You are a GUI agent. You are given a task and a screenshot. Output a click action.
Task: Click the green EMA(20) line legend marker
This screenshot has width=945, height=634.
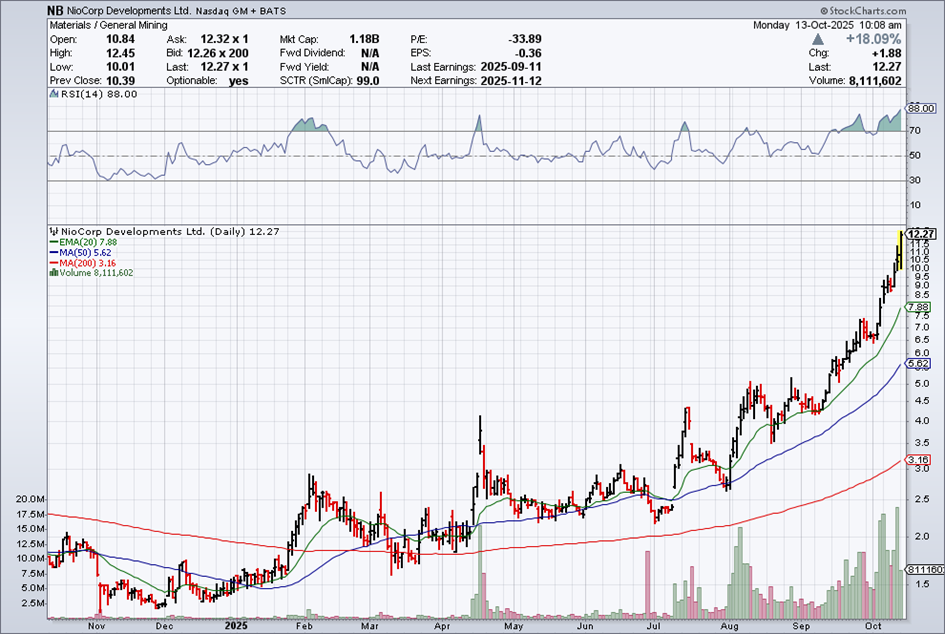point(54,242)
